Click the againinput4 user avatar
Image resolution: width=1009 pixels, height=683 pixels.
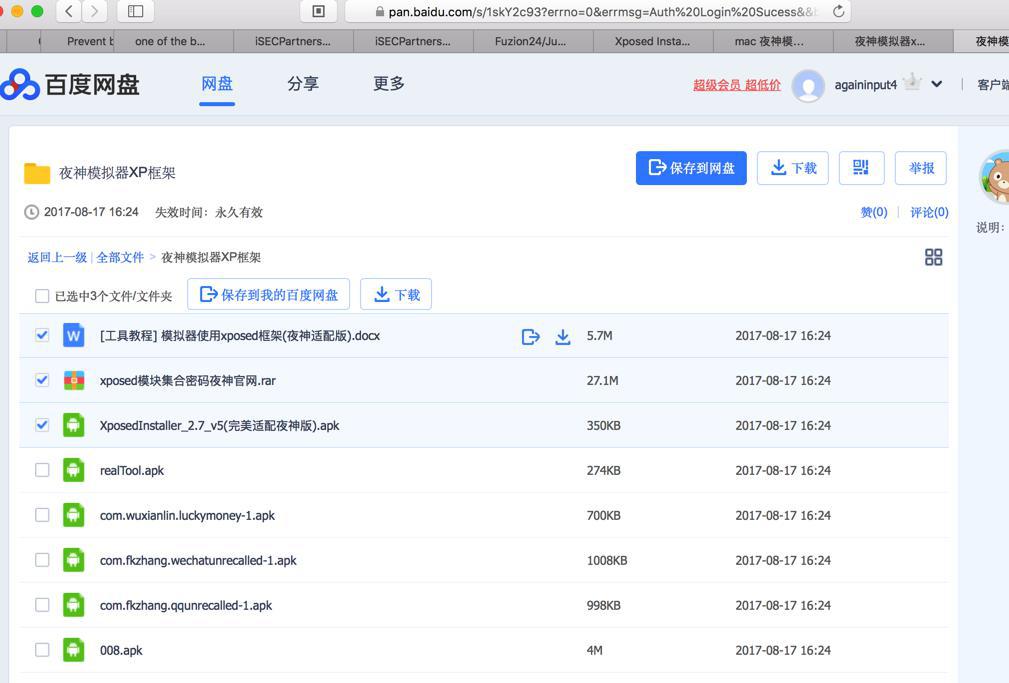click(808, 85)
